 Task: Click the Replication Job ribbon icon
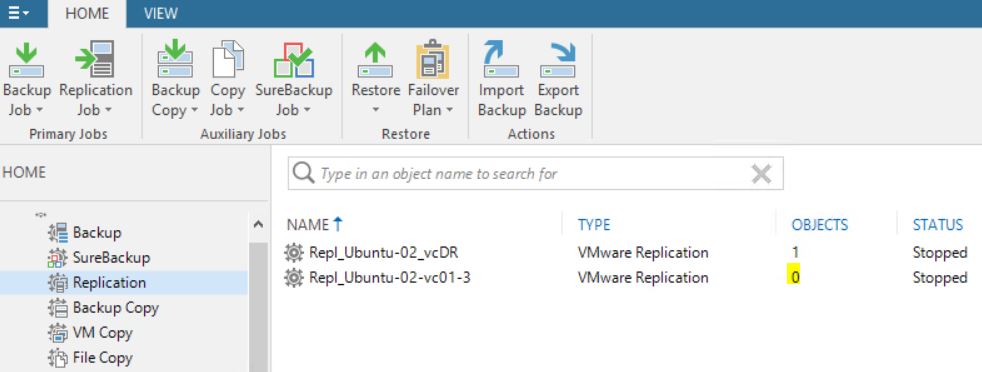[x=95, y=60]
